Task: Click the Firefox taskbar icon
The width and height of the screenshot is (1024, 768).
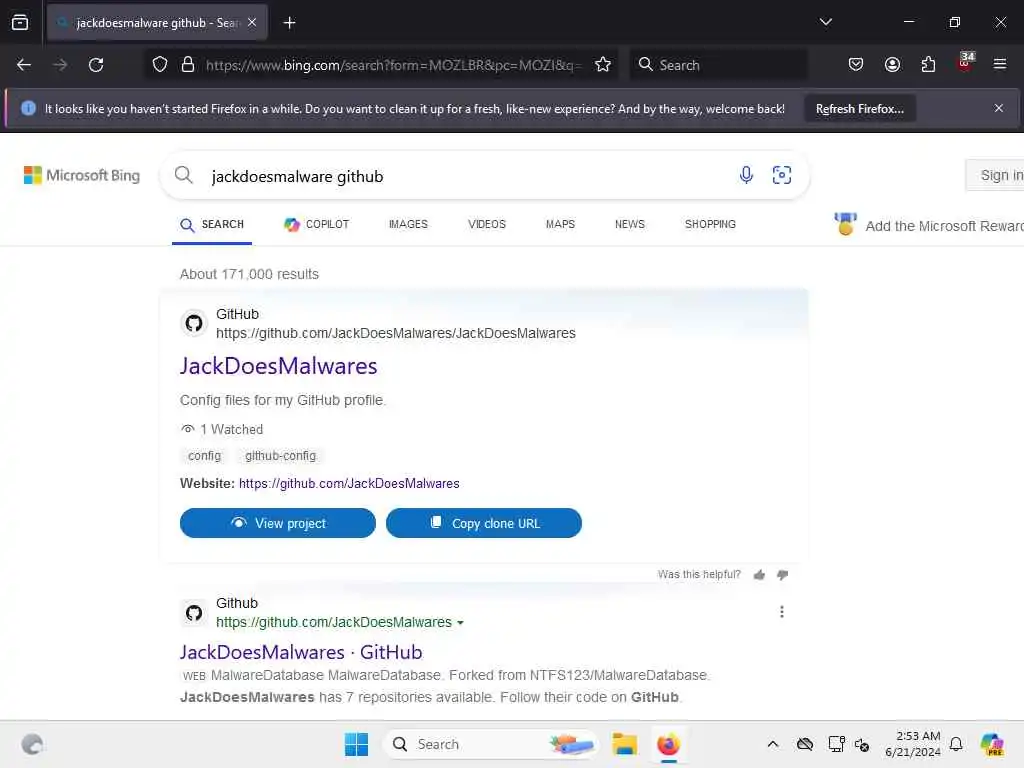Action: [x=668, y=744]
